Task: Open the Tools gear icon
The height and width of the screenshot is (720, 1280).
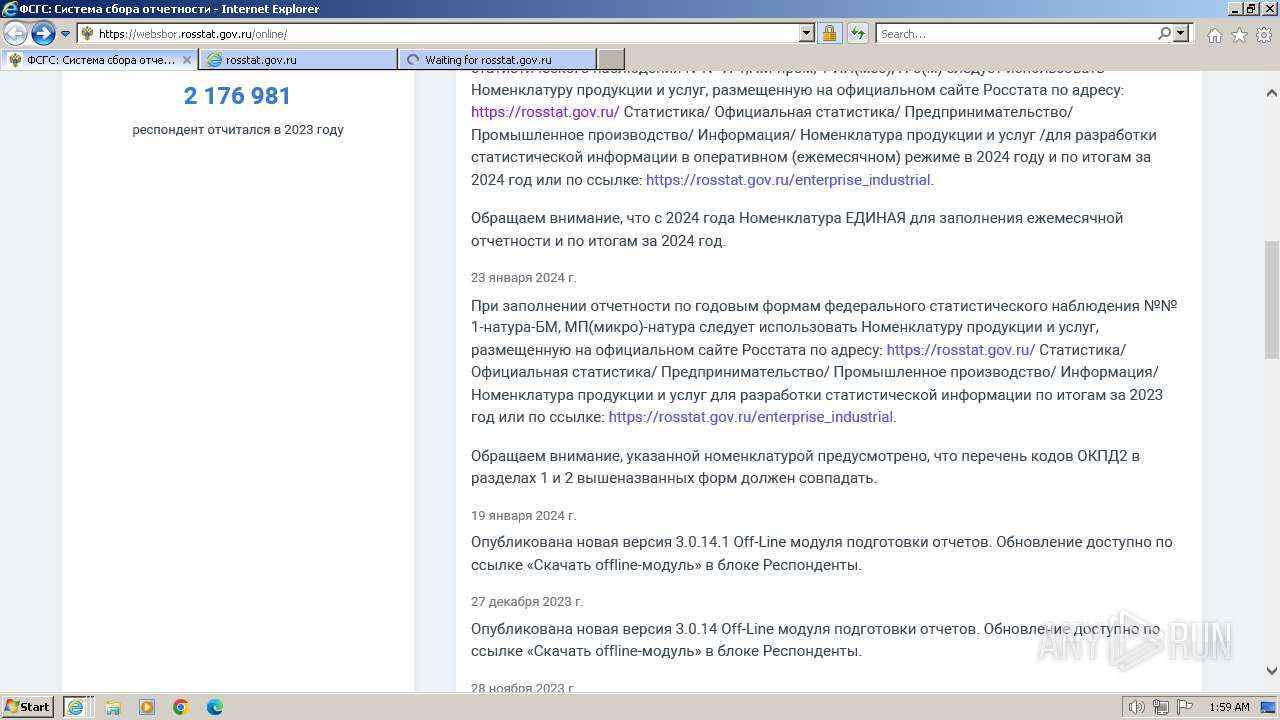Action: click(1263, 35)
